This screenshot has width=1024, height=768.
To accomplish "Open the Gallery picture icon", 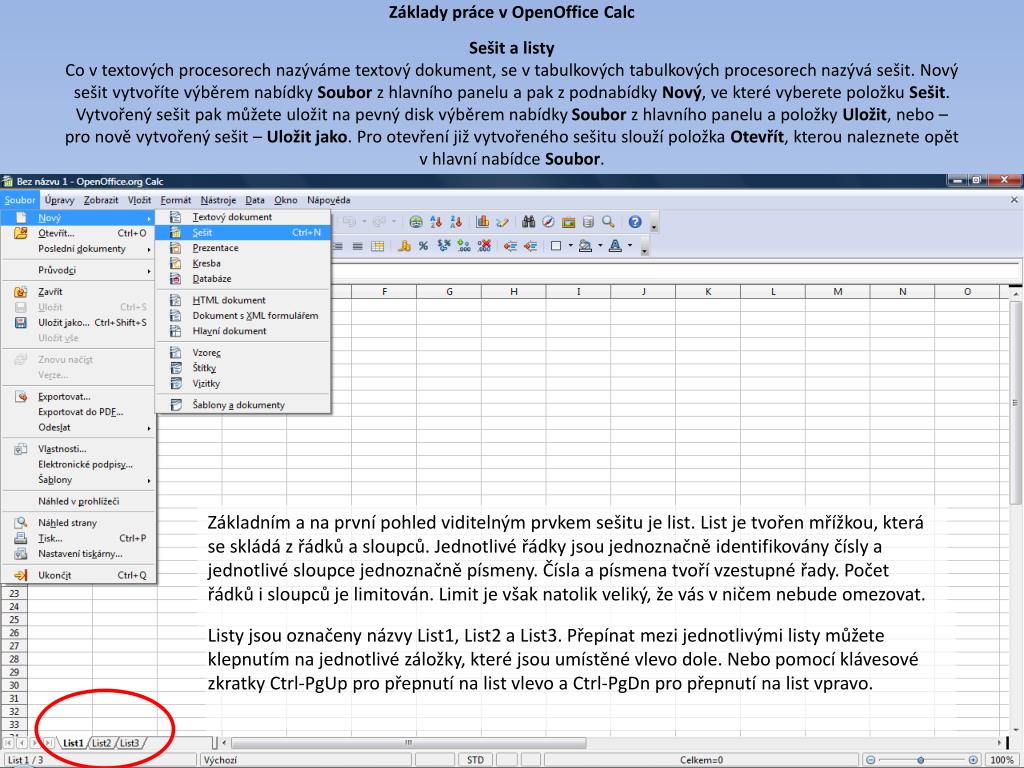I will (x=568, y=222).
